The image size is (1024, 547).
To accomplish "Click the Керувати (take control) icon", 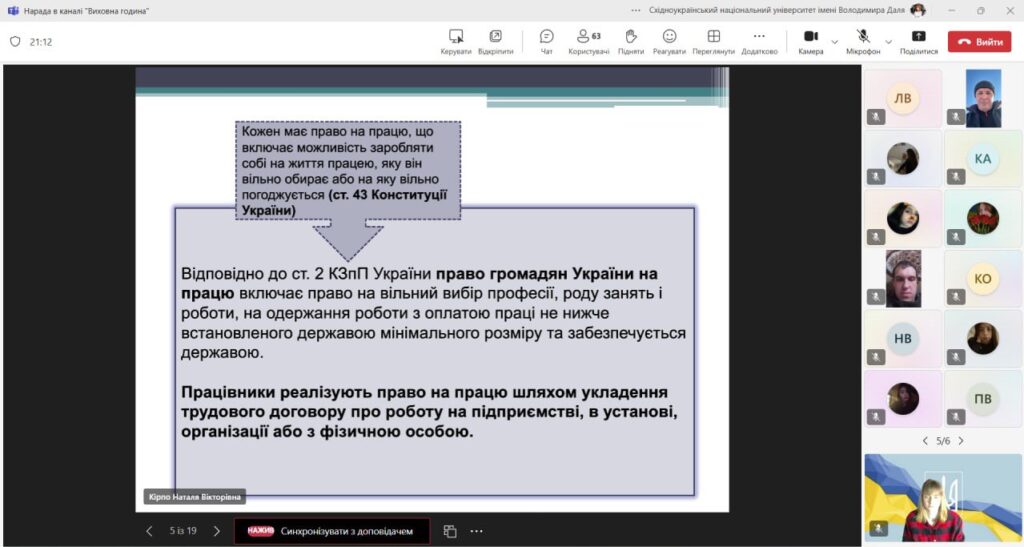I will pos(456,41).
